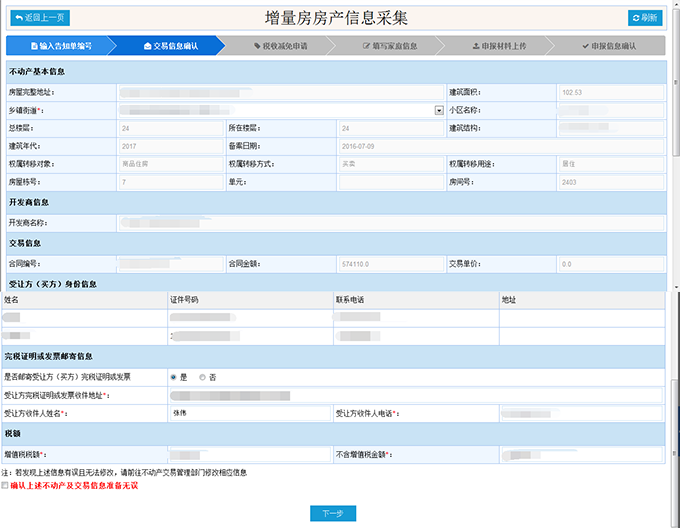Image resolution: width=680 pixels, height=530 pixels.
Task: Click the vertical scrollbar on the right
Action: (674, 250)
